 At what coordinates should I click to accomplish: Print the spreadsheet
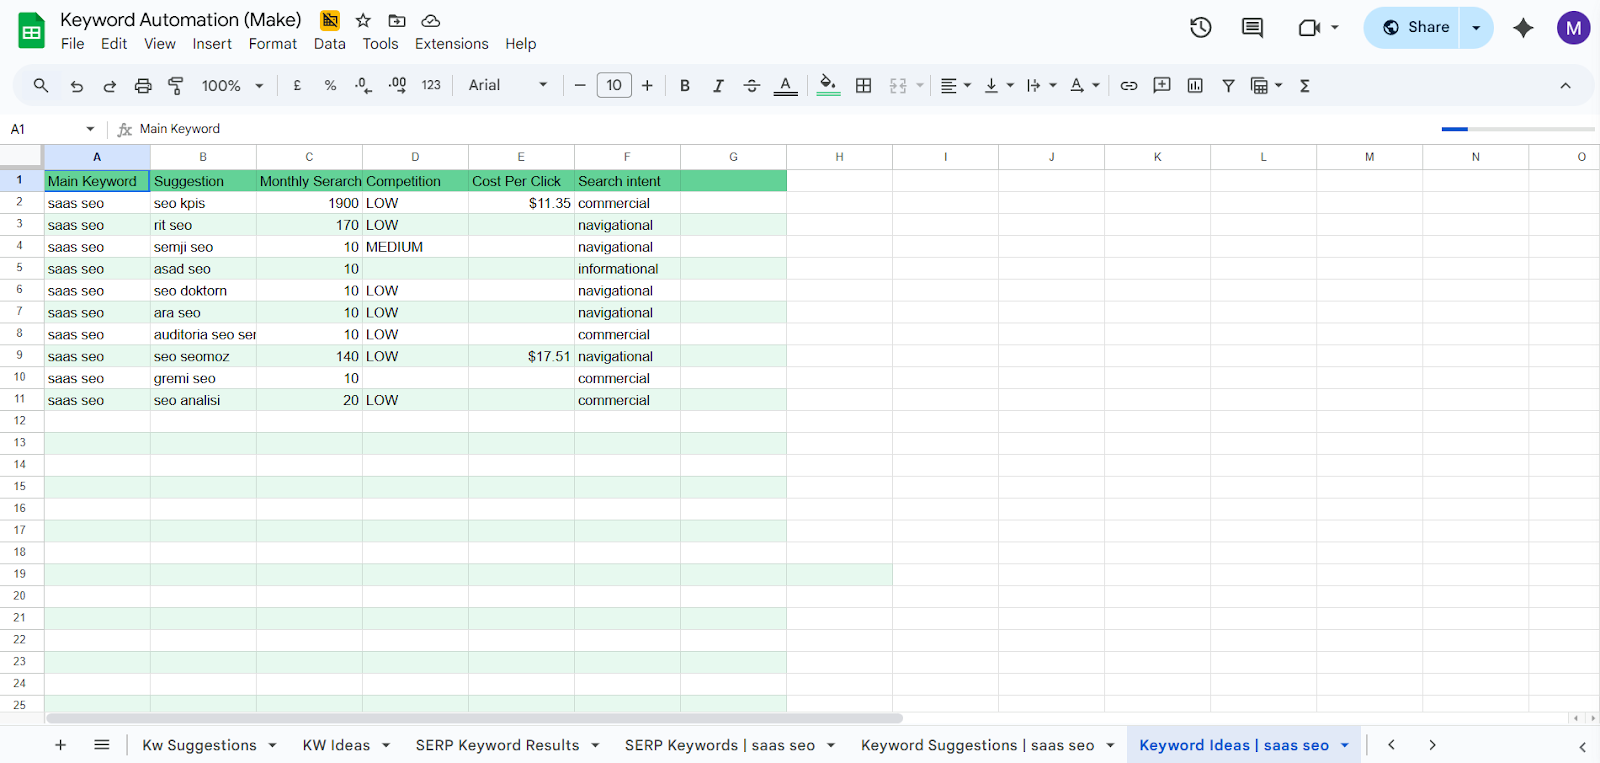pos(143,86)
